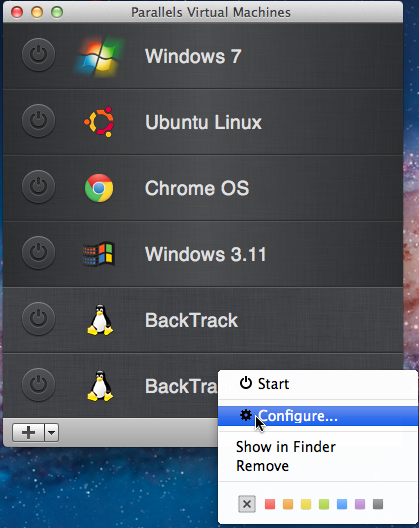The height and width of the screenshot is (528, 419).
Task: Toggle power button for Ubuntu Linux
Action: pyautogui.click(x=38, y=121)
